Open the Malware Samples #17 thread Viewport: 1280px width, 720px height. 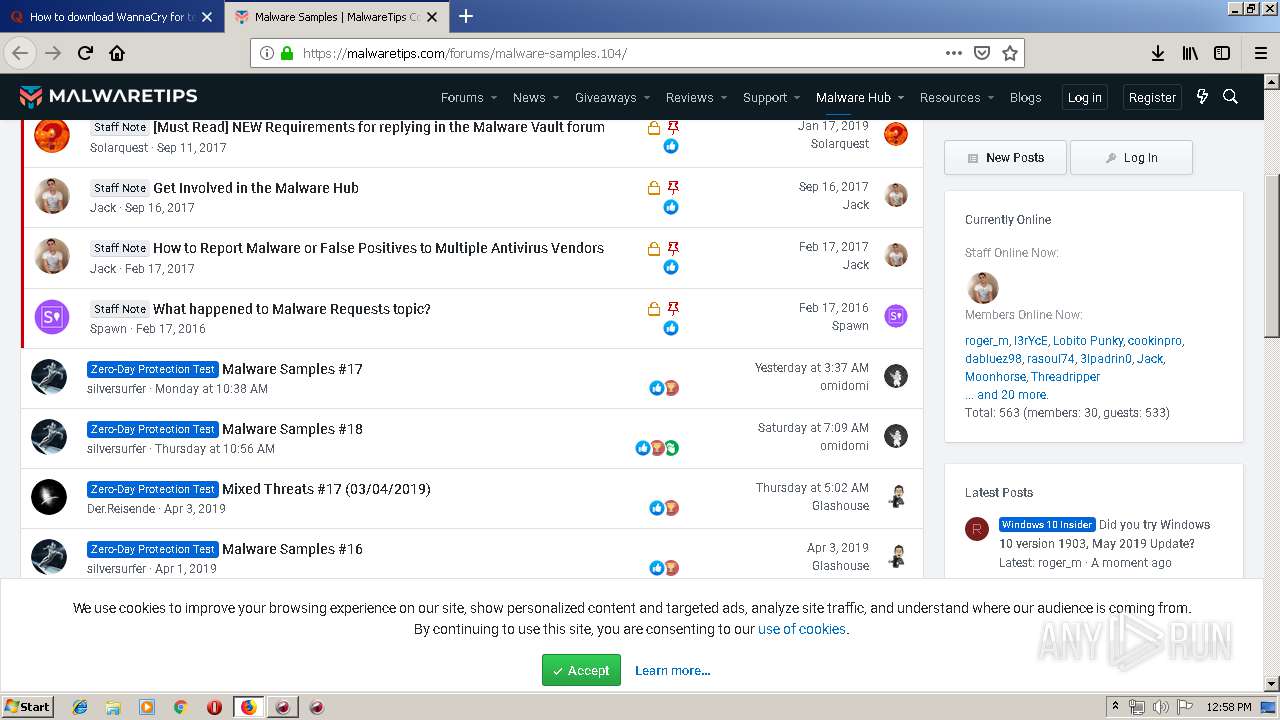292,369
